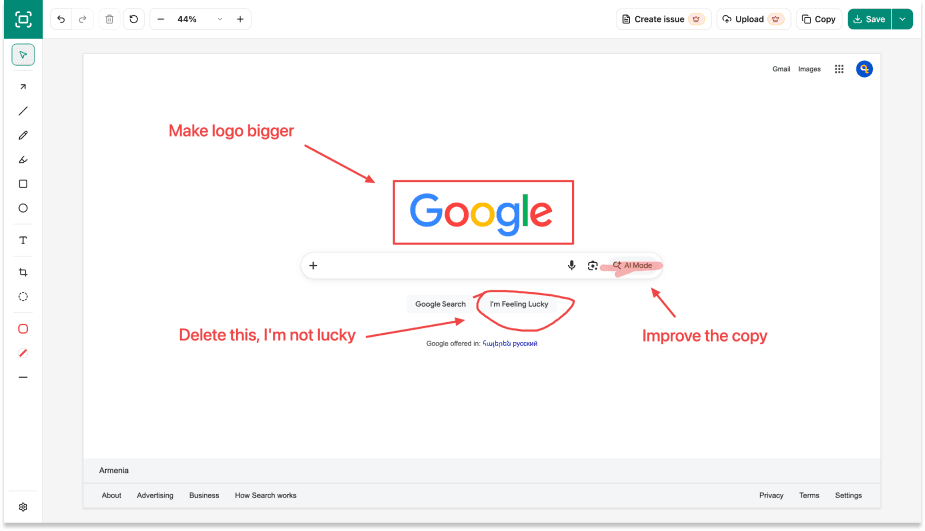Change the line thickness setting
The height and width of the screenshot is (531, 925).
23,377
